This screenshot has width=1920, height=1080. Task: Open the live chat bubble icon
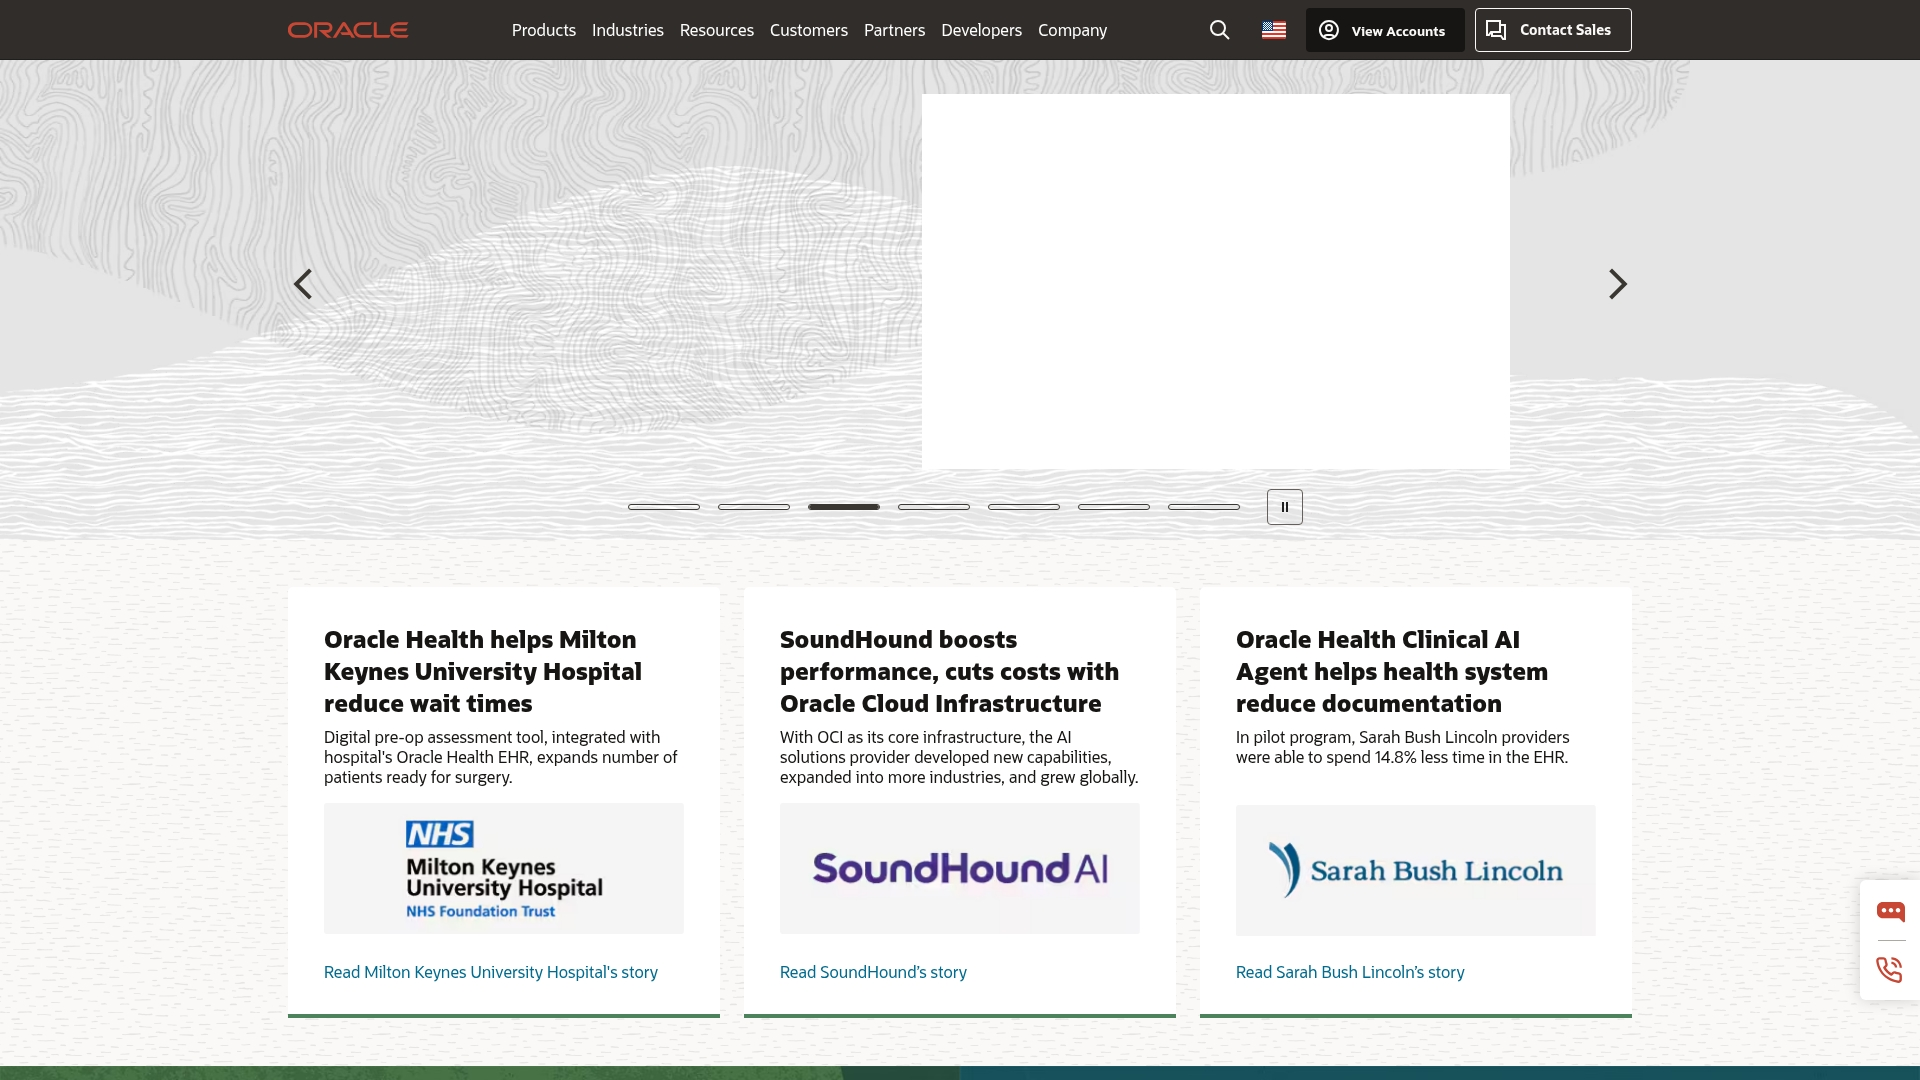(1890, 911)
